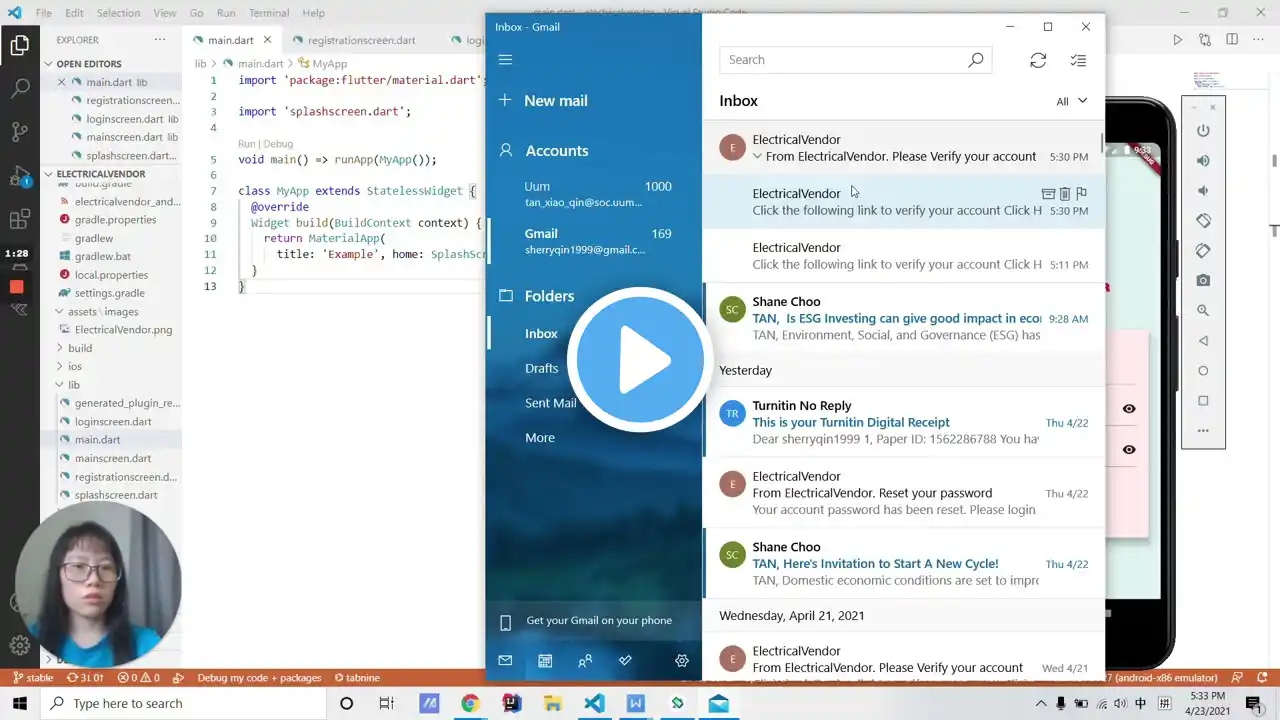
Task: Open Google Chrome from the taskbar
Action: point(470,704)
